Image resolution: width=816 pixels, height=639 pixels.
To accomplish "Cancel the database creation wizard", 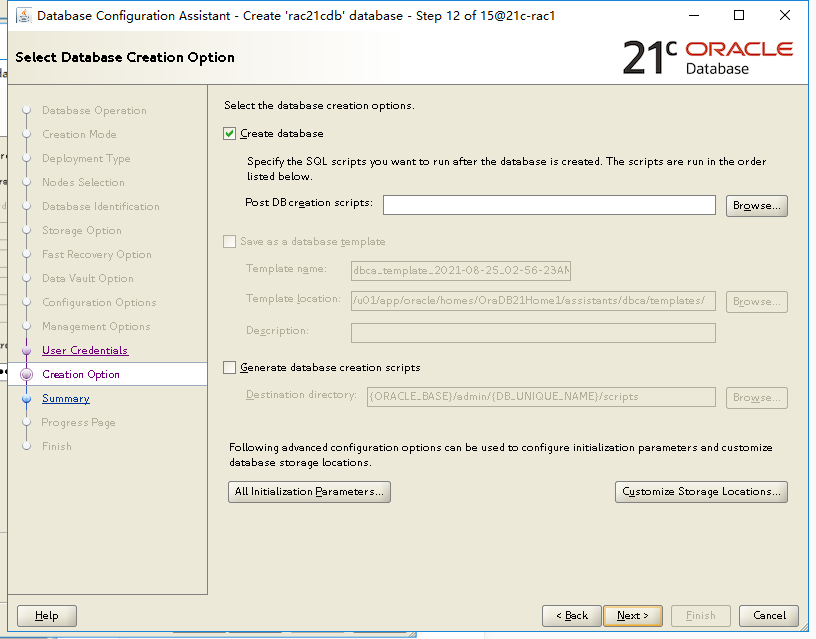I will pos(769,616).
